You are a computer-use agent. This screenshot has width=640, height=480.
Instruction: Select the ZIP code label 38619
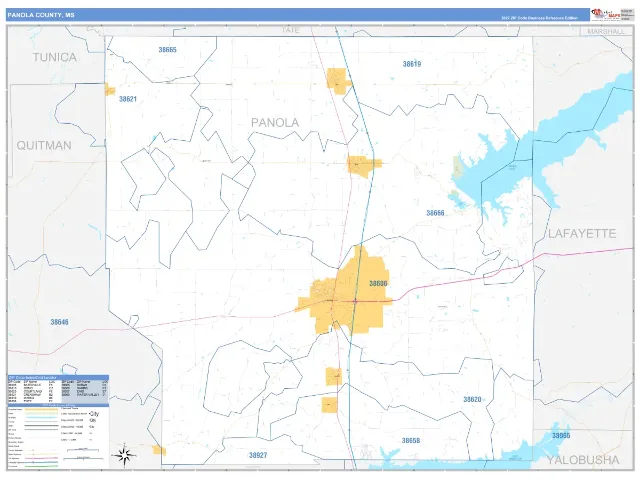[x=412, y=64]
